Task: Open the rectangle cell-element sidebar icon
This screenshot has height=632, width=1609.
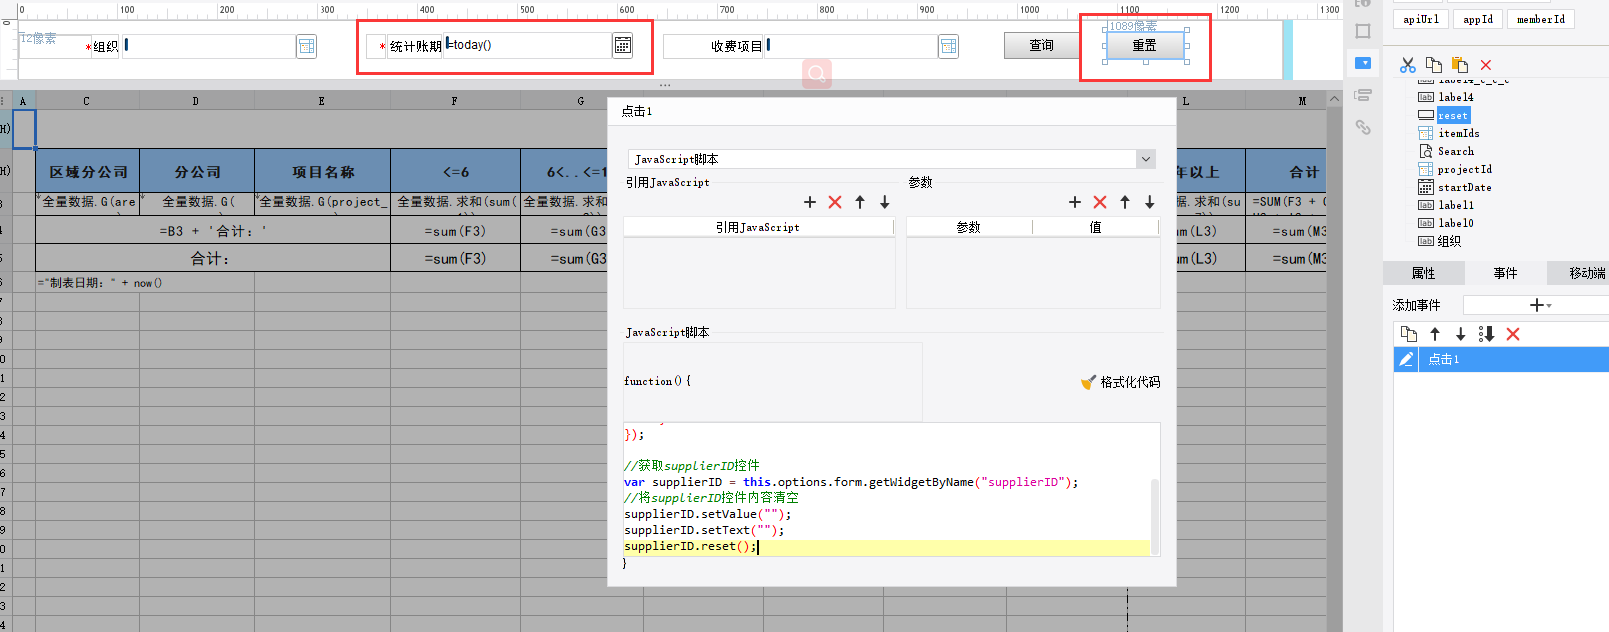Action: point(1363,31)
